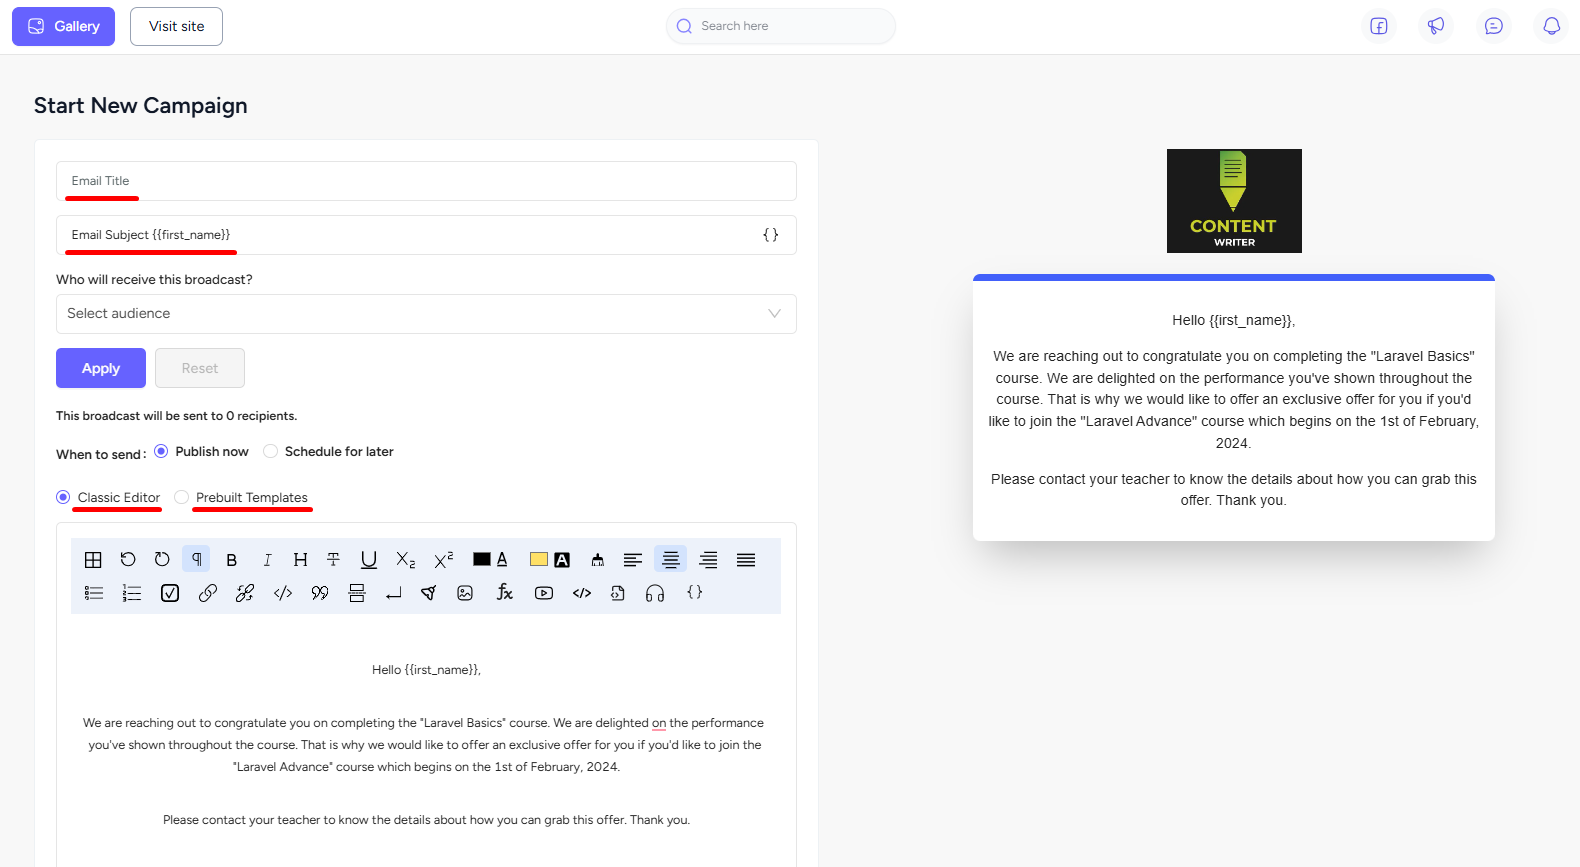Toggle bold formatting
The image size is (1580, 867).
coord(232,560)
